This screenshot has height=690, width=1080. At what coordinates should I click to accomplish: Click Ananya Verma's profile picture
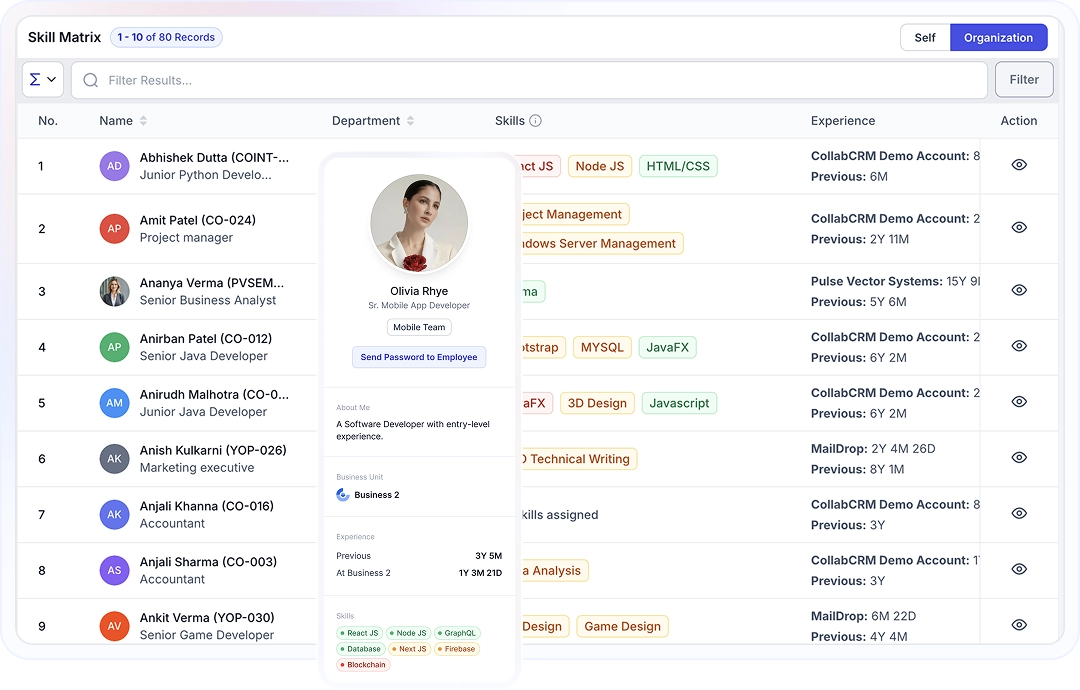click(x=114, y=291)
